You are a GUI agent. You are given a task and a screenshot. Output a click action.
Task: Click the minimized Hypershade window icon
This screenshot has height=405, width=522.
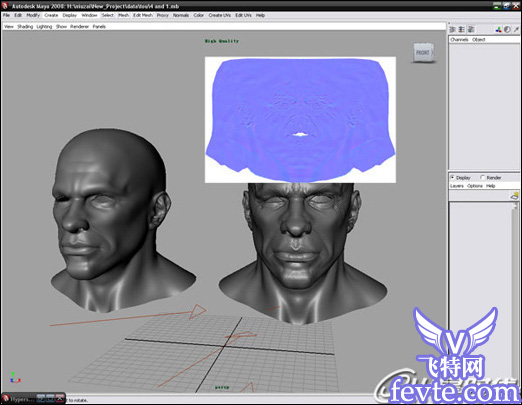pos(6,399)
